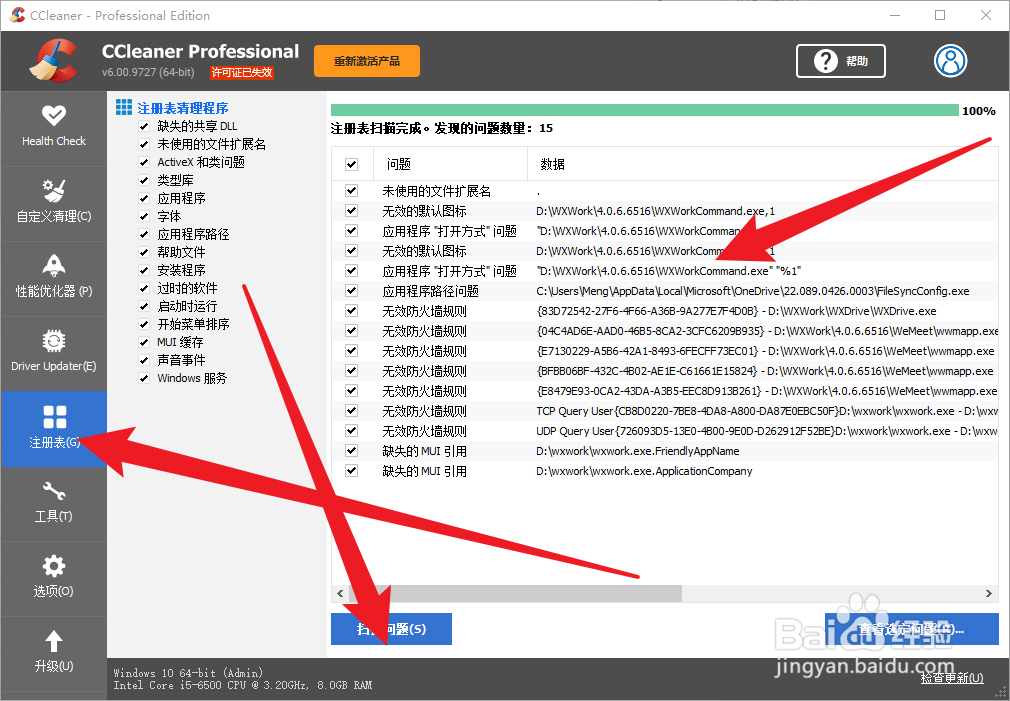Click the title bar CCleaner icon
Screen dimensions: 1010x701
click(x=17, y=15)
